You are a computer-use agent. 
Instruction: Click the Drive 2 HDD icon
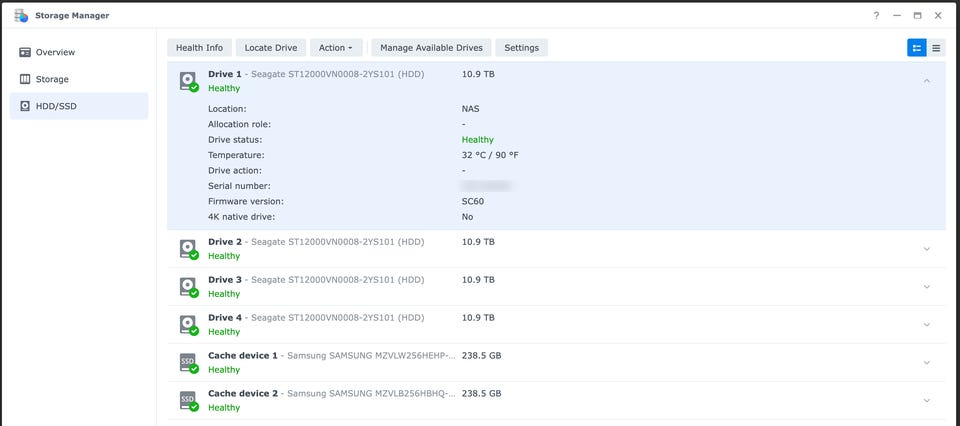[x=189, y=249]
